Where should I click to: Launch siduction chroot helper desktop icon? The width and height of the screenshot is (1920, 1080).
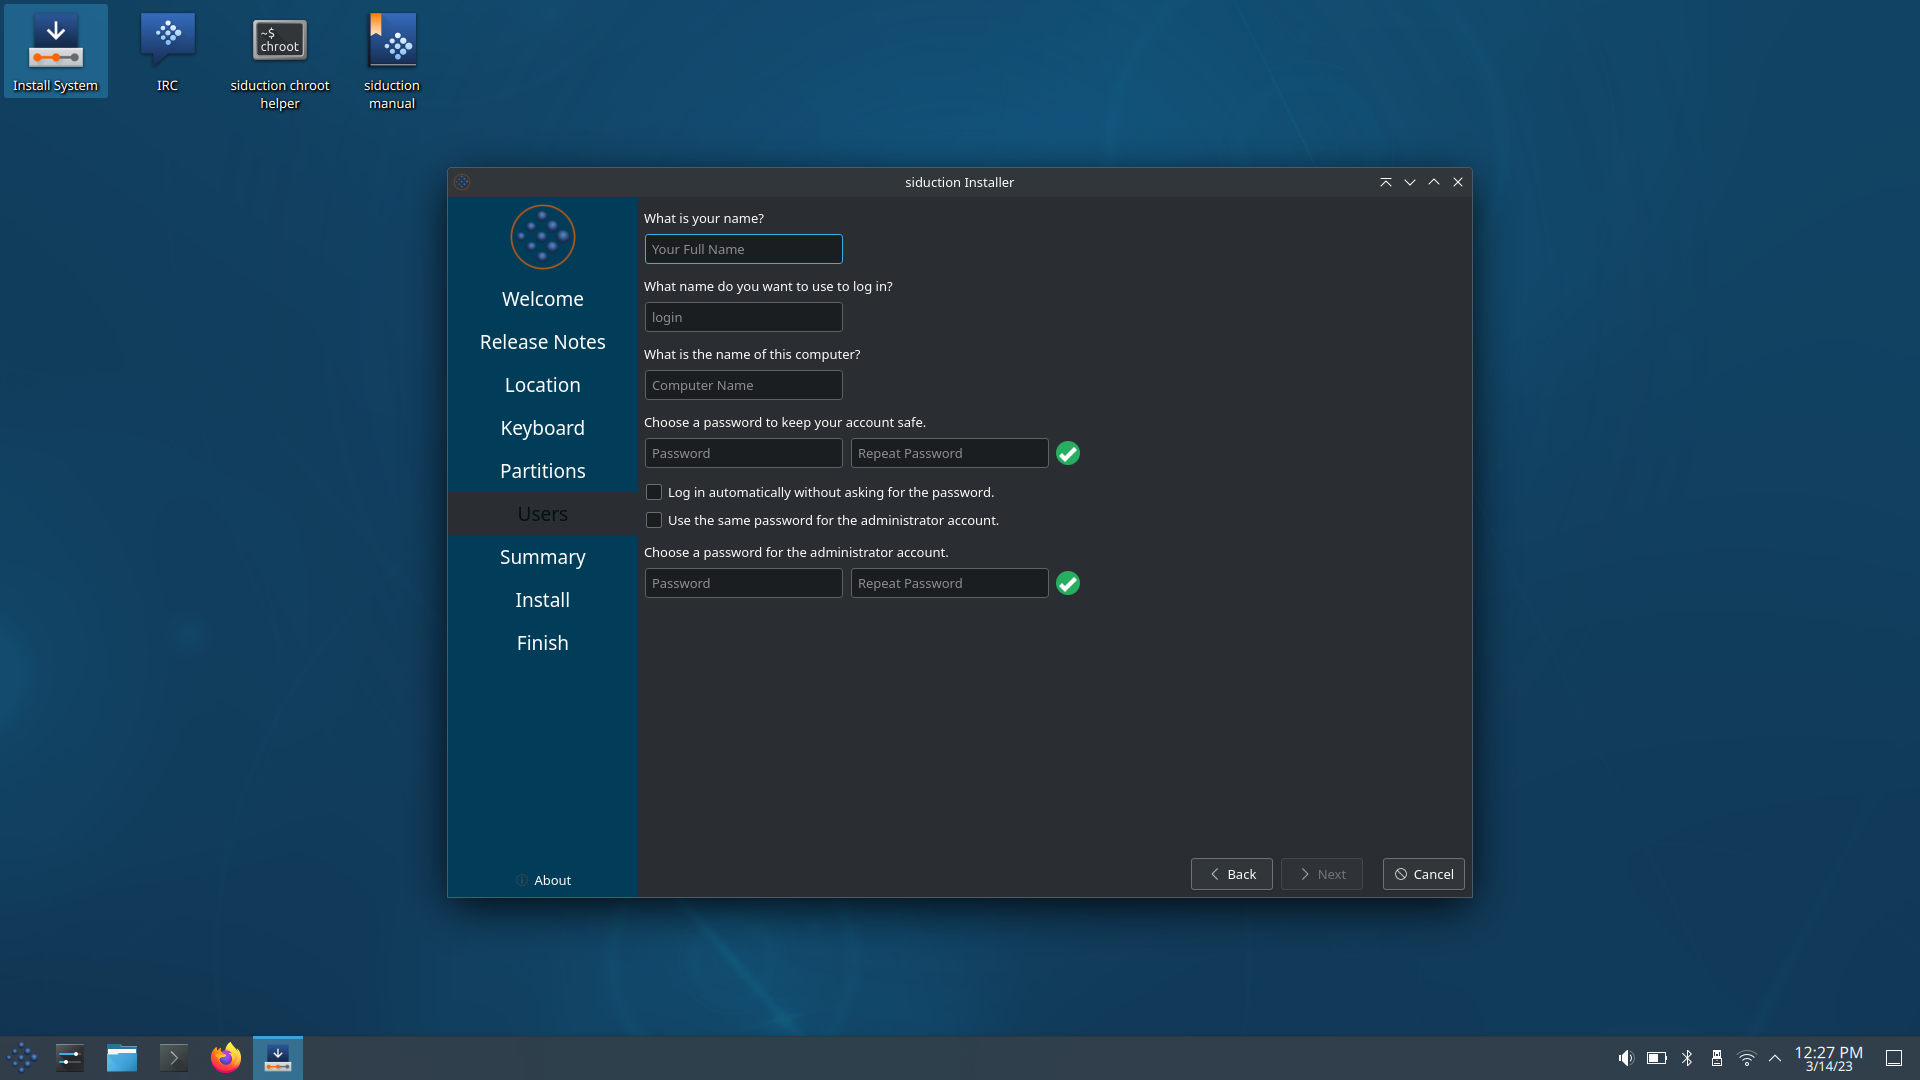(x=280, y=60)
